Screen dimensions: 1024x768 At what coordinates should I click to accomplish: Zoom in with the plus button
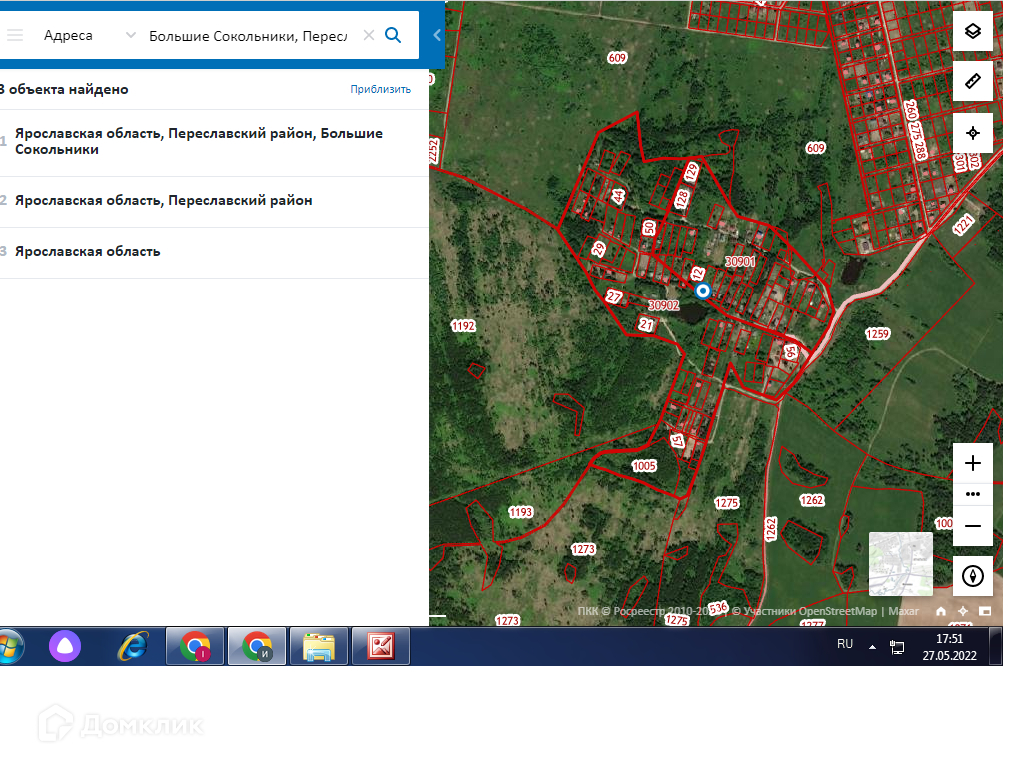click(972, 463)
